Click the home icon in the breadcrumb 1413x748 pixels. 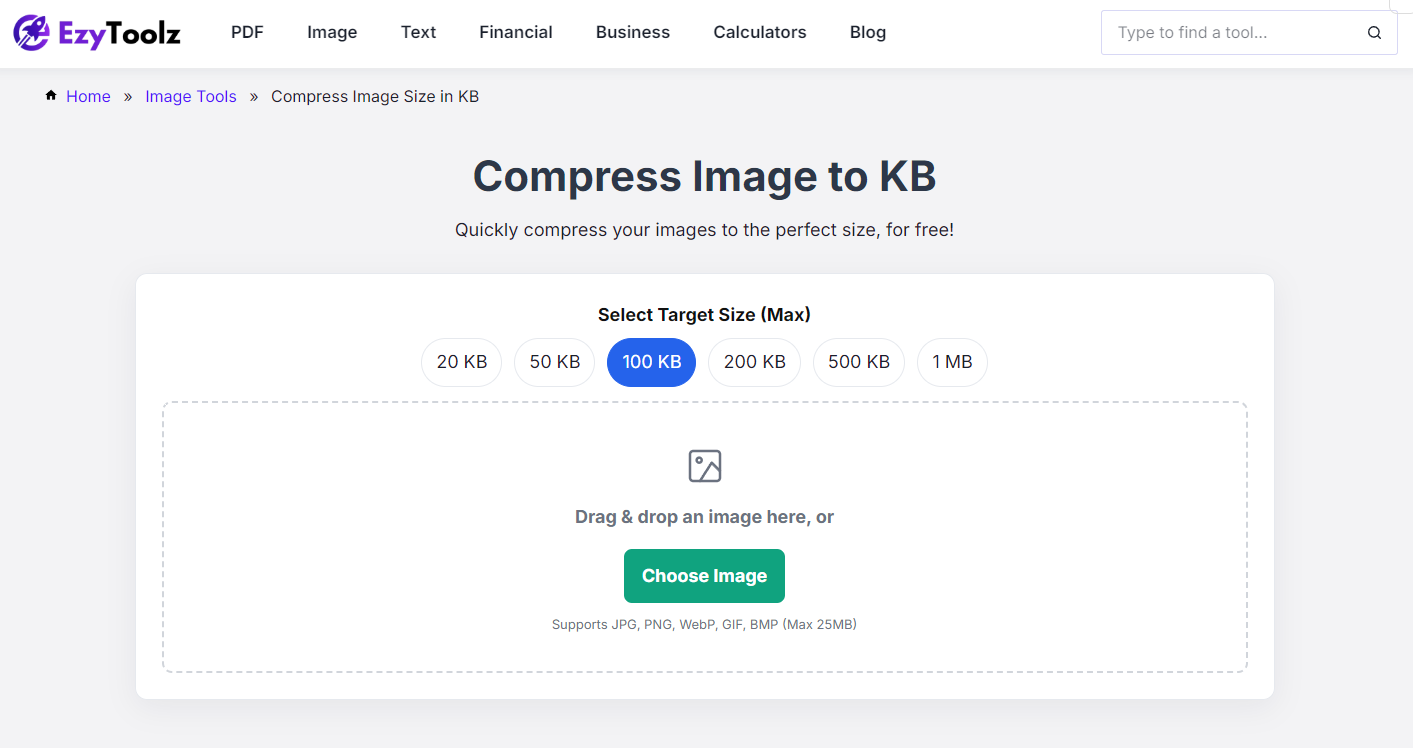(x=50, y=95)
